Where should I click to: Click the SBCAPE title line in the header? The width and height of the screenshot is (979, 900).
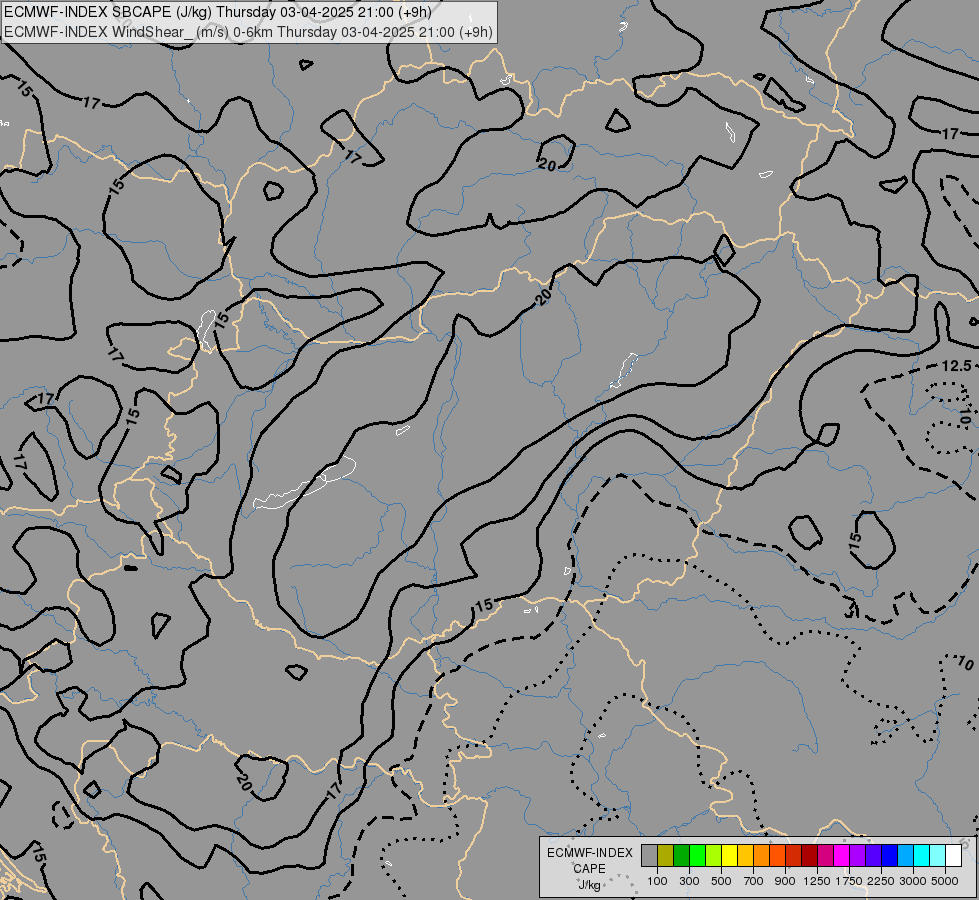(x=218, y=12)
